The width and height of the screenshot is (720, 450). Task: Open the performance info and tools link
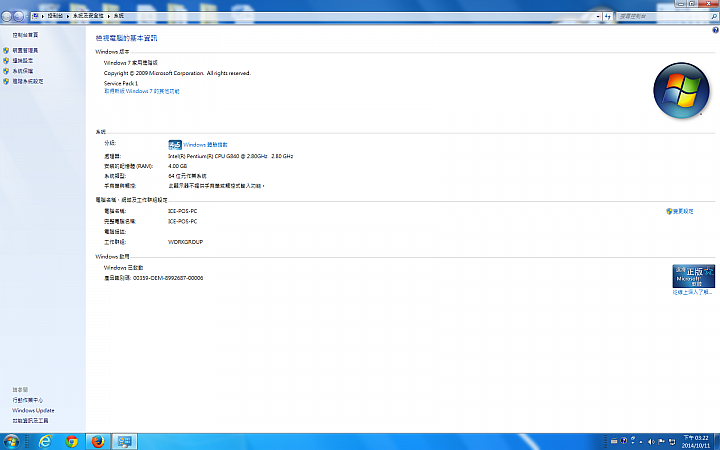click(x=30, y=421)
